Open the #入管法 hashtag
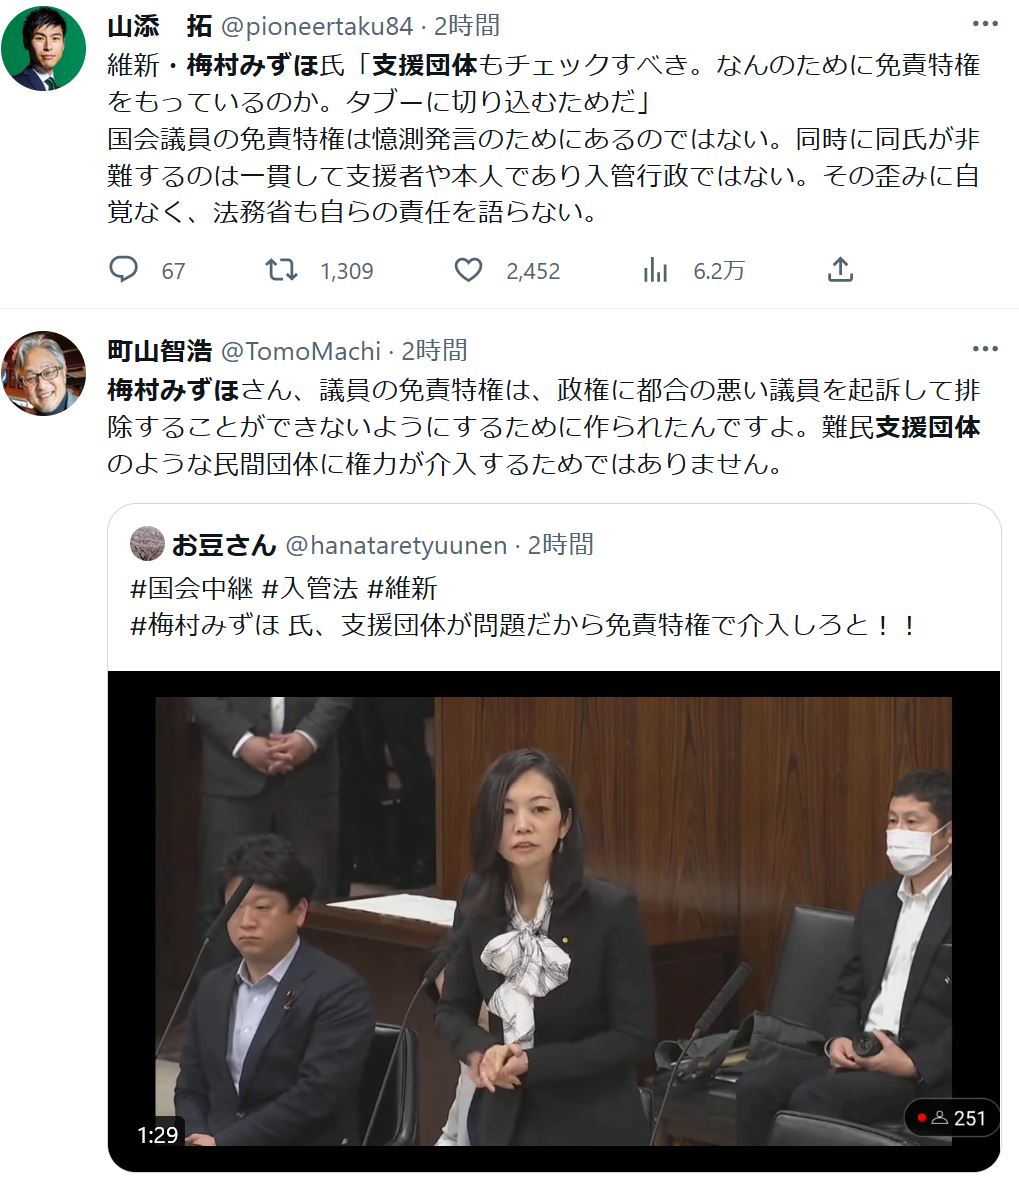The width and height of the screenshot is (1019, 1180). (309, 588)
